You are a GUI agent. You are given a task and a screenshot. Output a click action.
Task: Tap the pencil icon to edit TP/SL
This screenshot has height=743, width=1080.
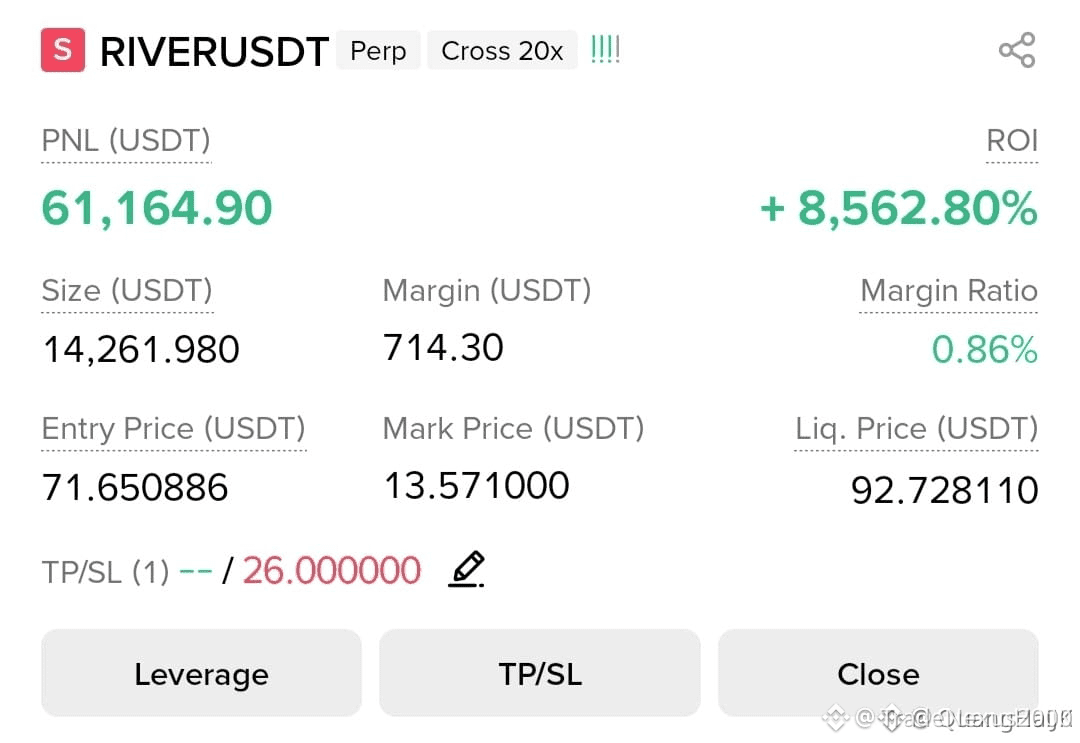point(466,569)
